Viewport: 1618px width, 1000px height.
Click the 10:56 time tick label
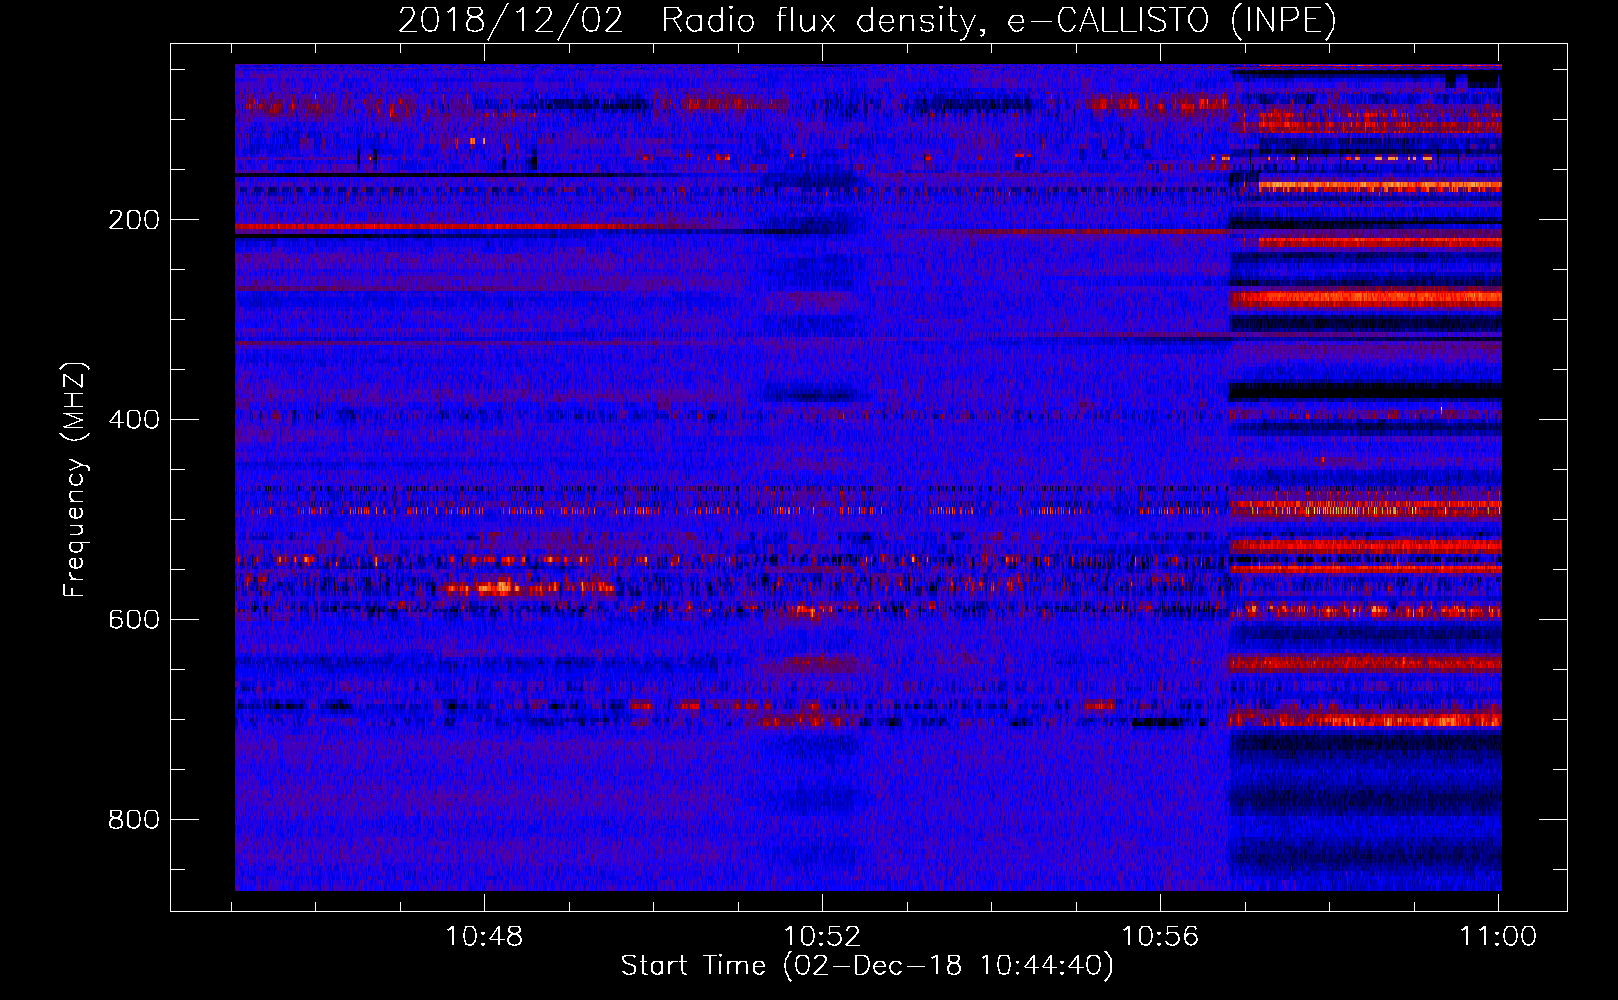(x=1160, y=937)
